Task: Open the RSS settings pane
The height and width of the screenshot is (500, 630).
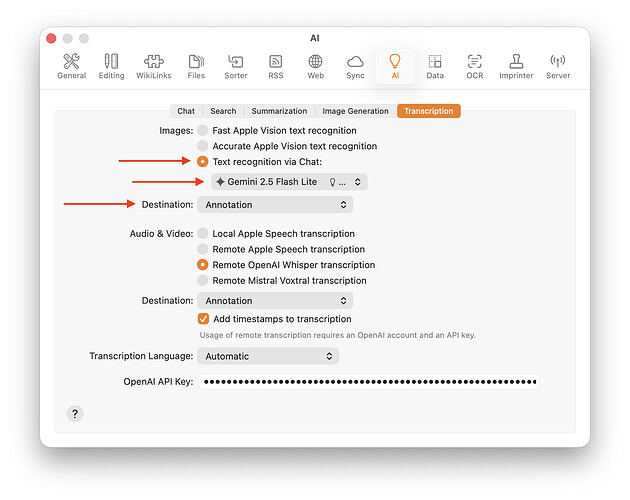Action: (x=276, y=67)
